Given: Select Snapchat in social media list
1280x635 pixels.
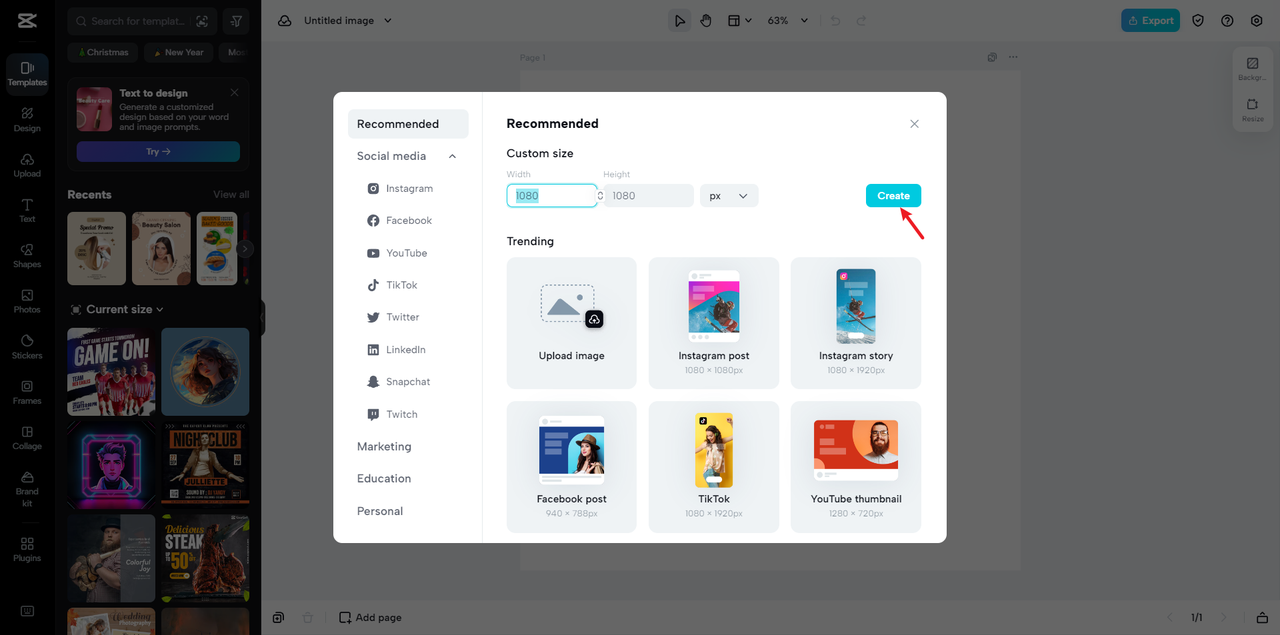Looking at the screenshot, I should tap(398, 382).
